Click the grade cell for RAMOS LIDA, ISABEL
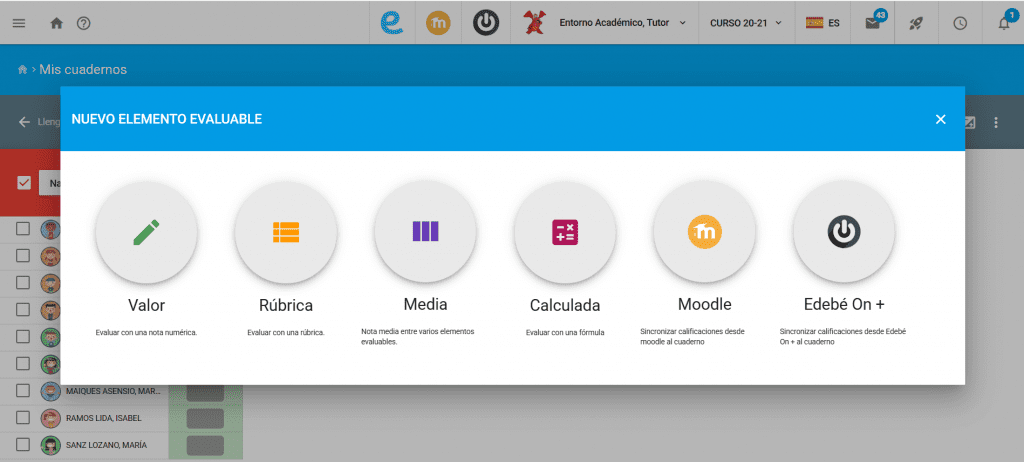 (205, 418)
